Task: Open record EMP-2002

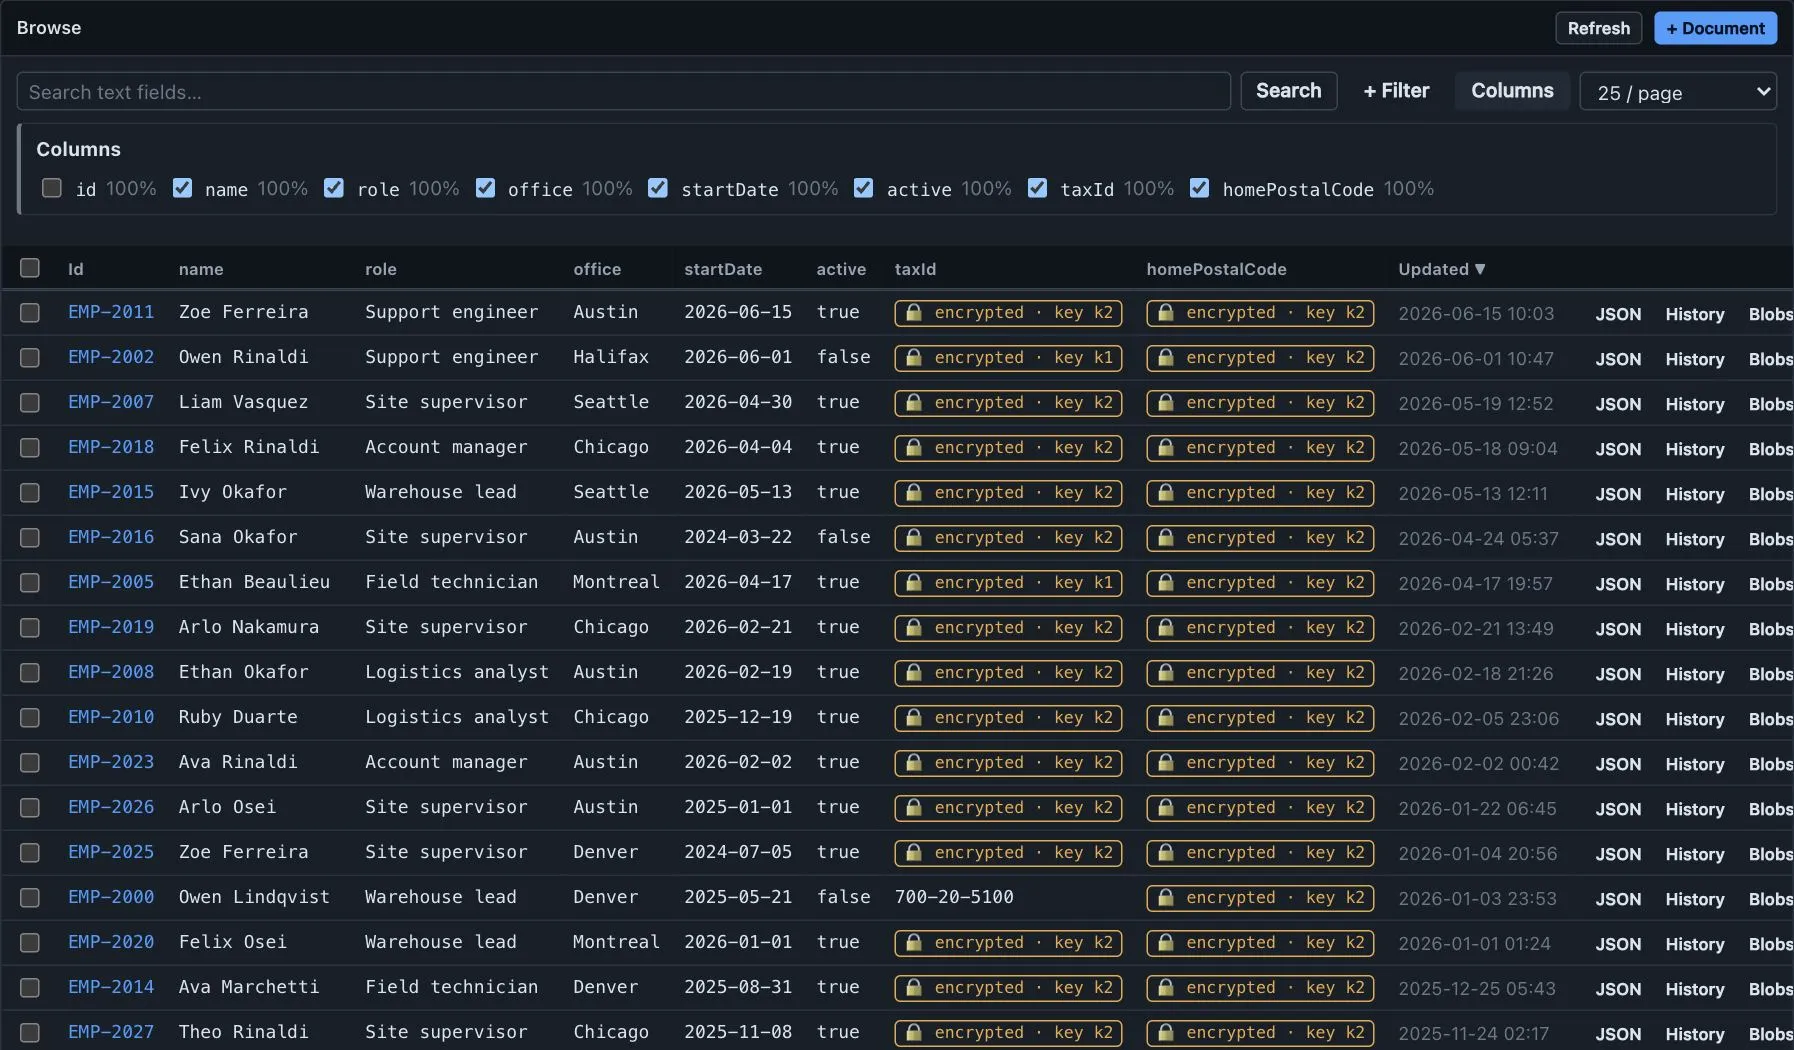Action: pos(111,357)
